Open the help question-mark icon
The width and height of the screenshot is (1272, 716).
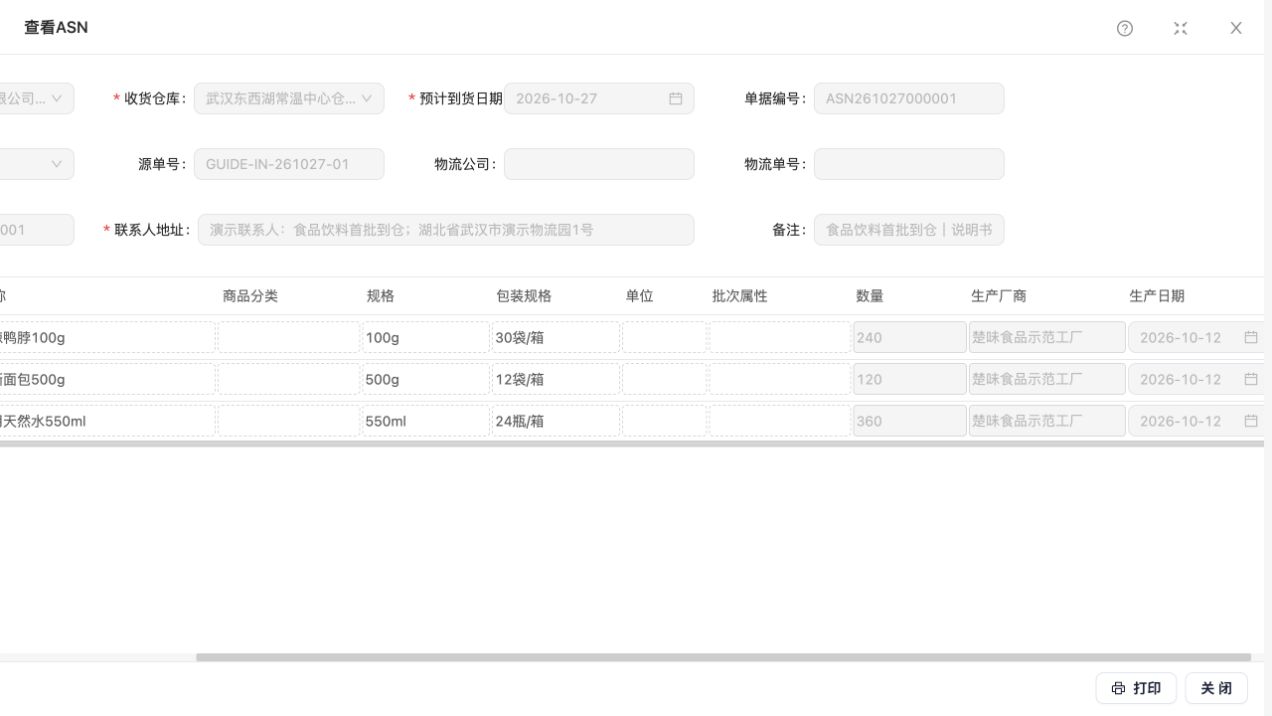(x=1125, y=28)
